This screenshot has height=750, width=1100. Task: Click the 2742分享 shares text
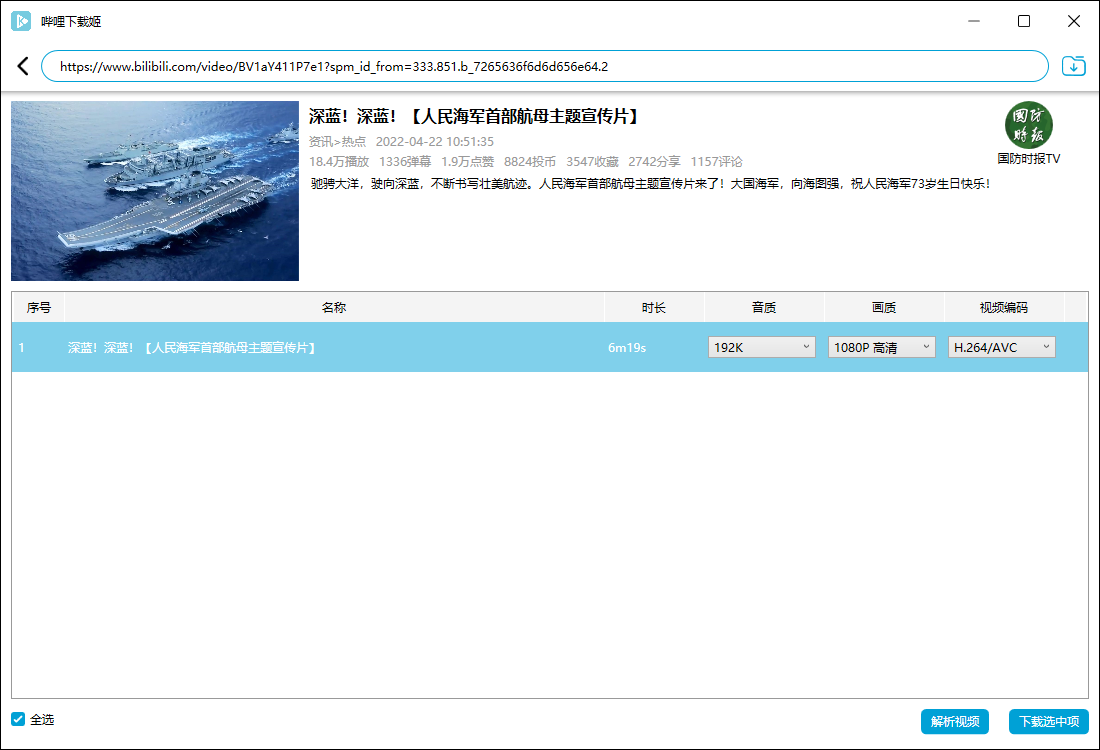pyautogui.click(x=654, y=161)
